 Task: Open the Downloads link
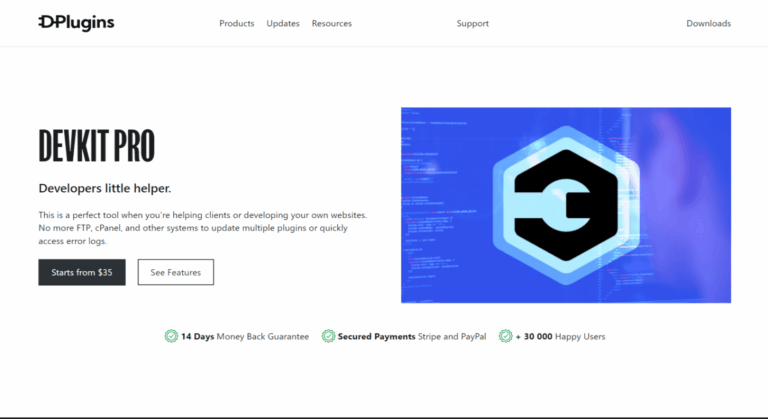(x=708, y=24)
